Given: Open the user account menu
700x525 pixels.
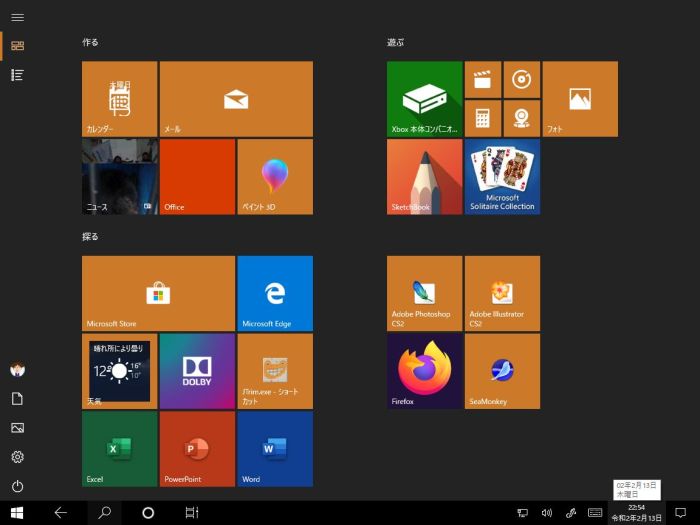Looking at the screenshot, I should (17, 369).
